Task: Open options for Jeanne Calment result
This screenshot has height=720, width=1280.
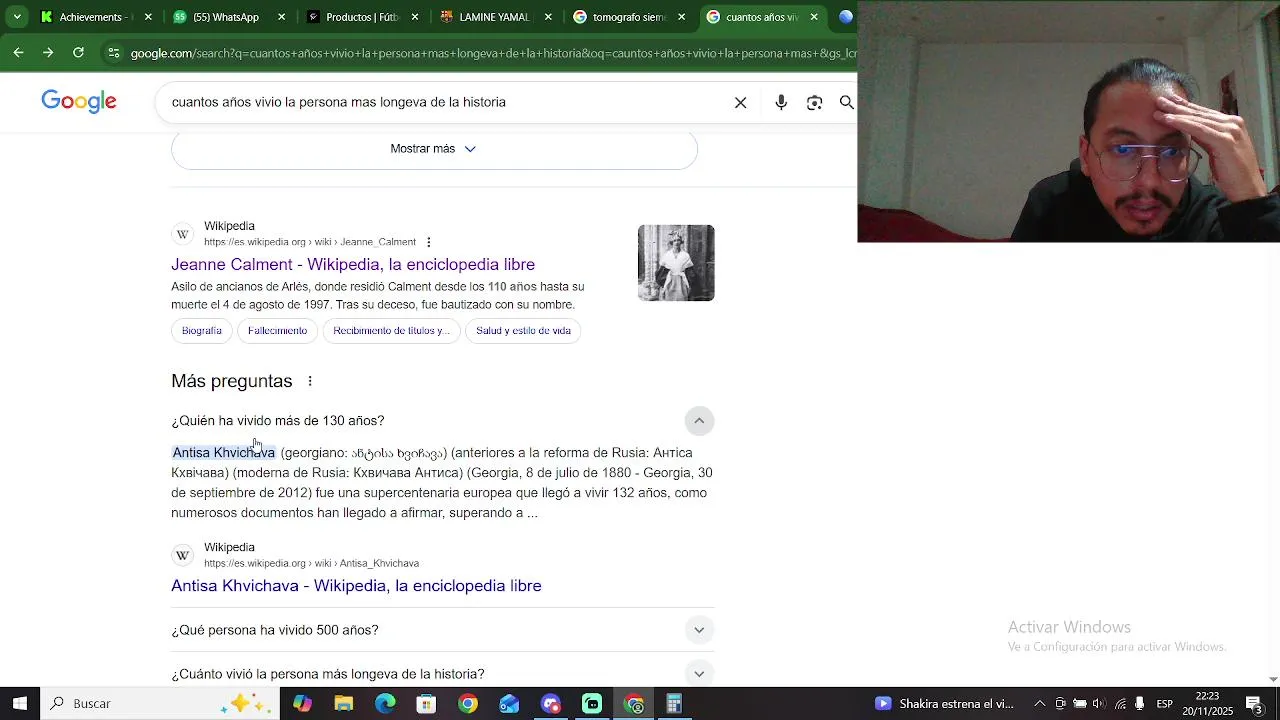Action: point(428,242)
